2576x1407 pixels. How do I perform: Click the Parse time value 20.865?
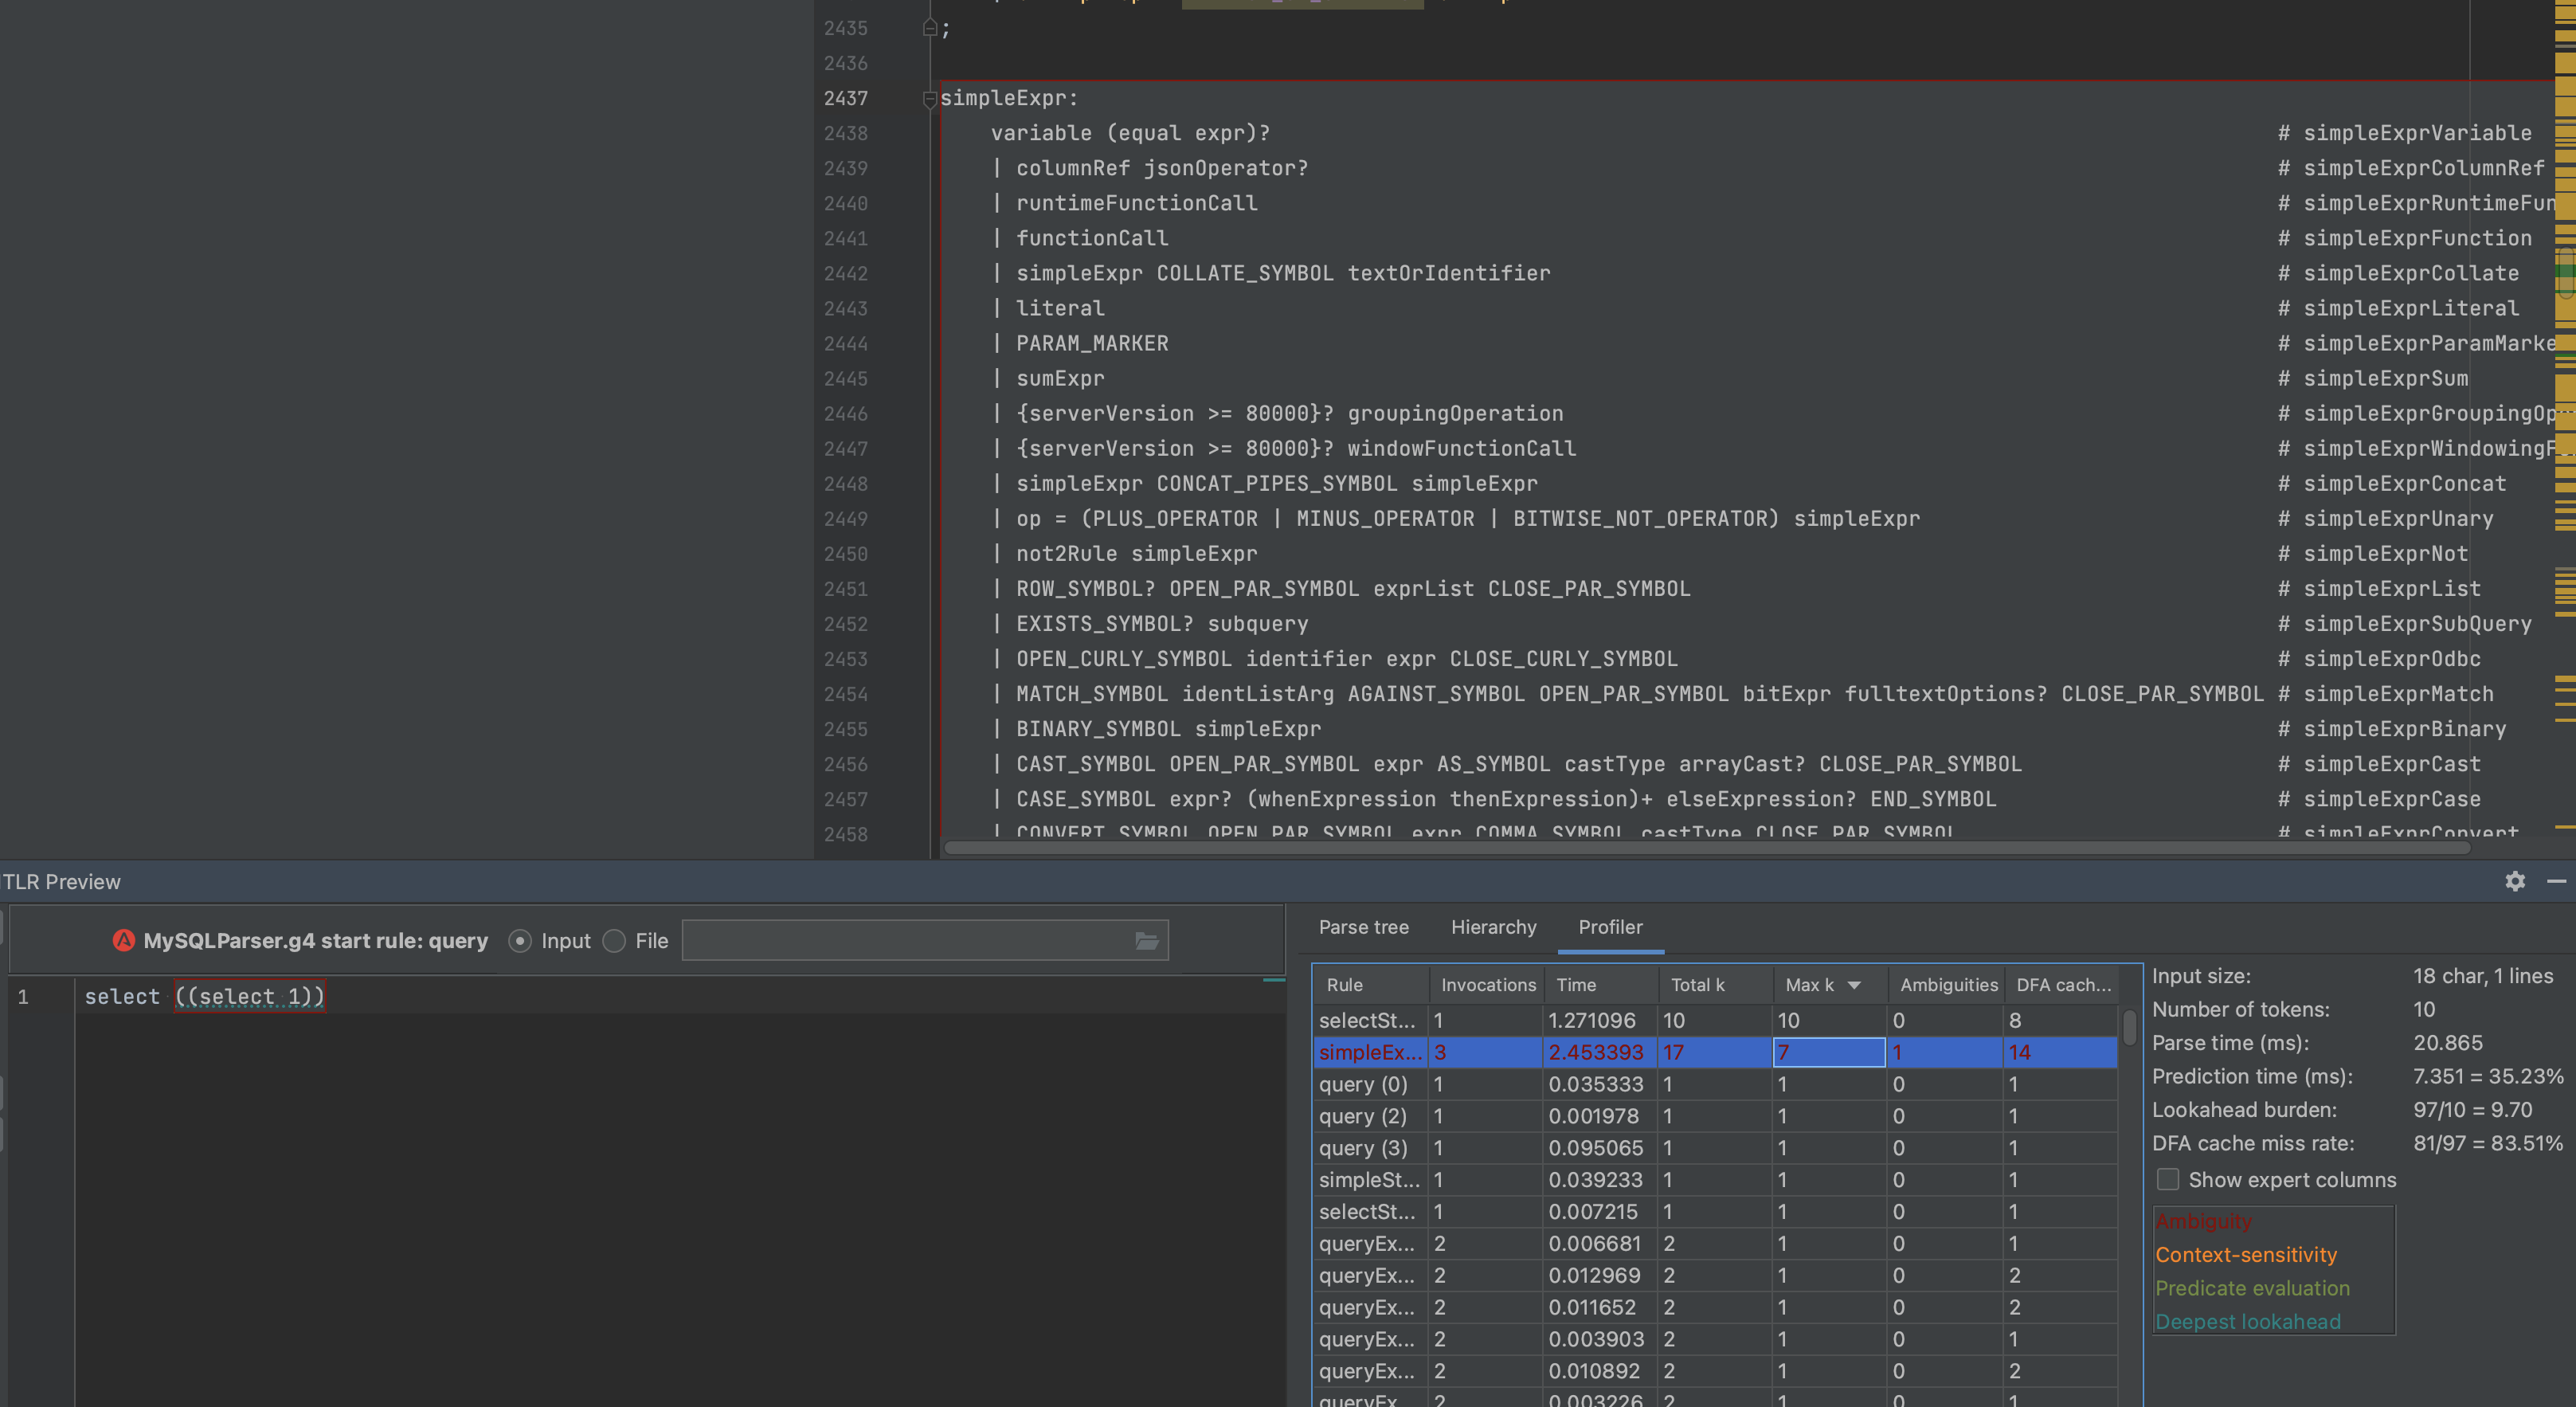2447,1043
